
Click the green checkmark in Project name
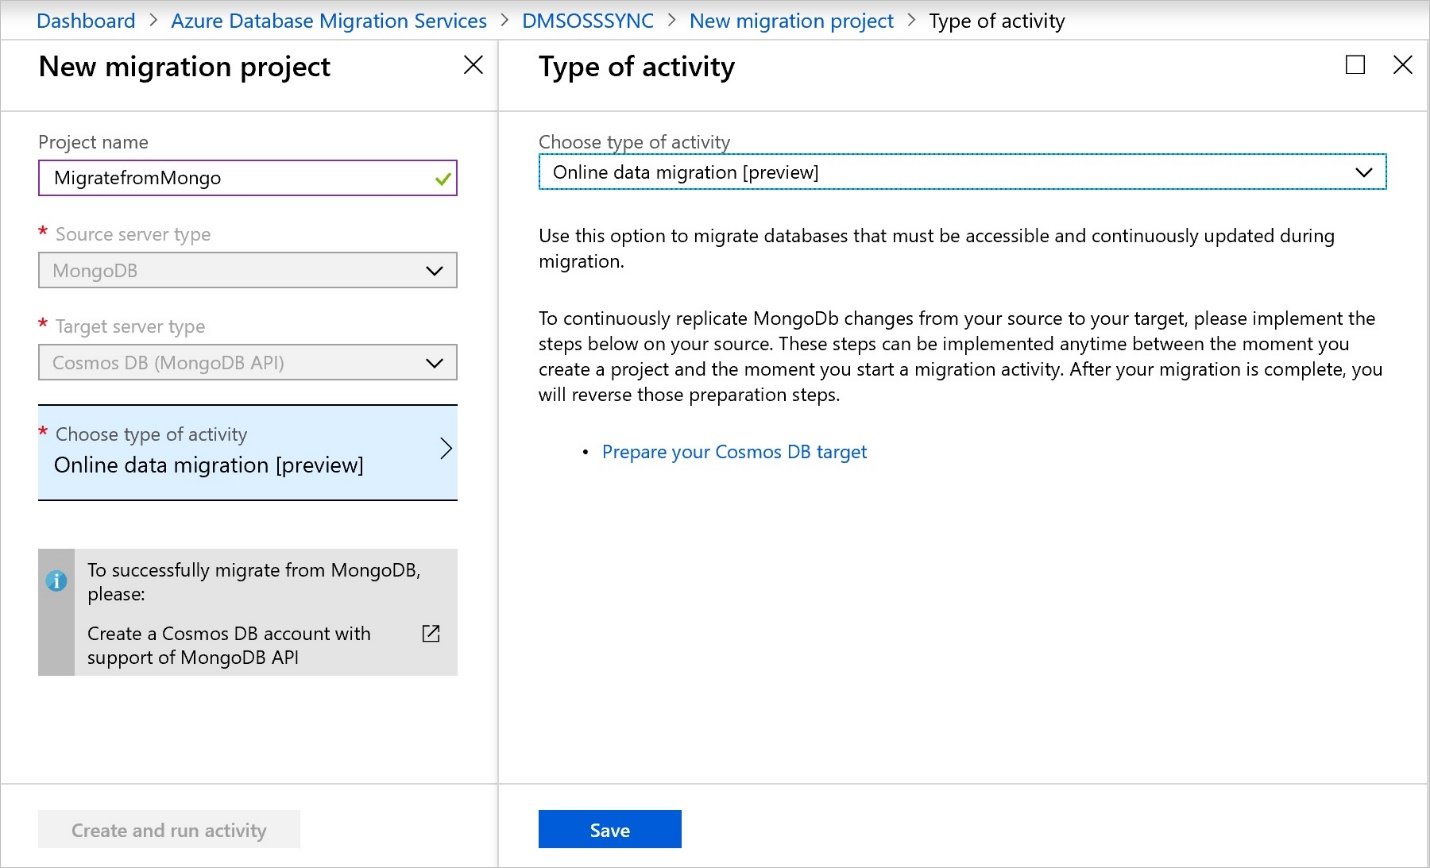(x=443, y=179)
